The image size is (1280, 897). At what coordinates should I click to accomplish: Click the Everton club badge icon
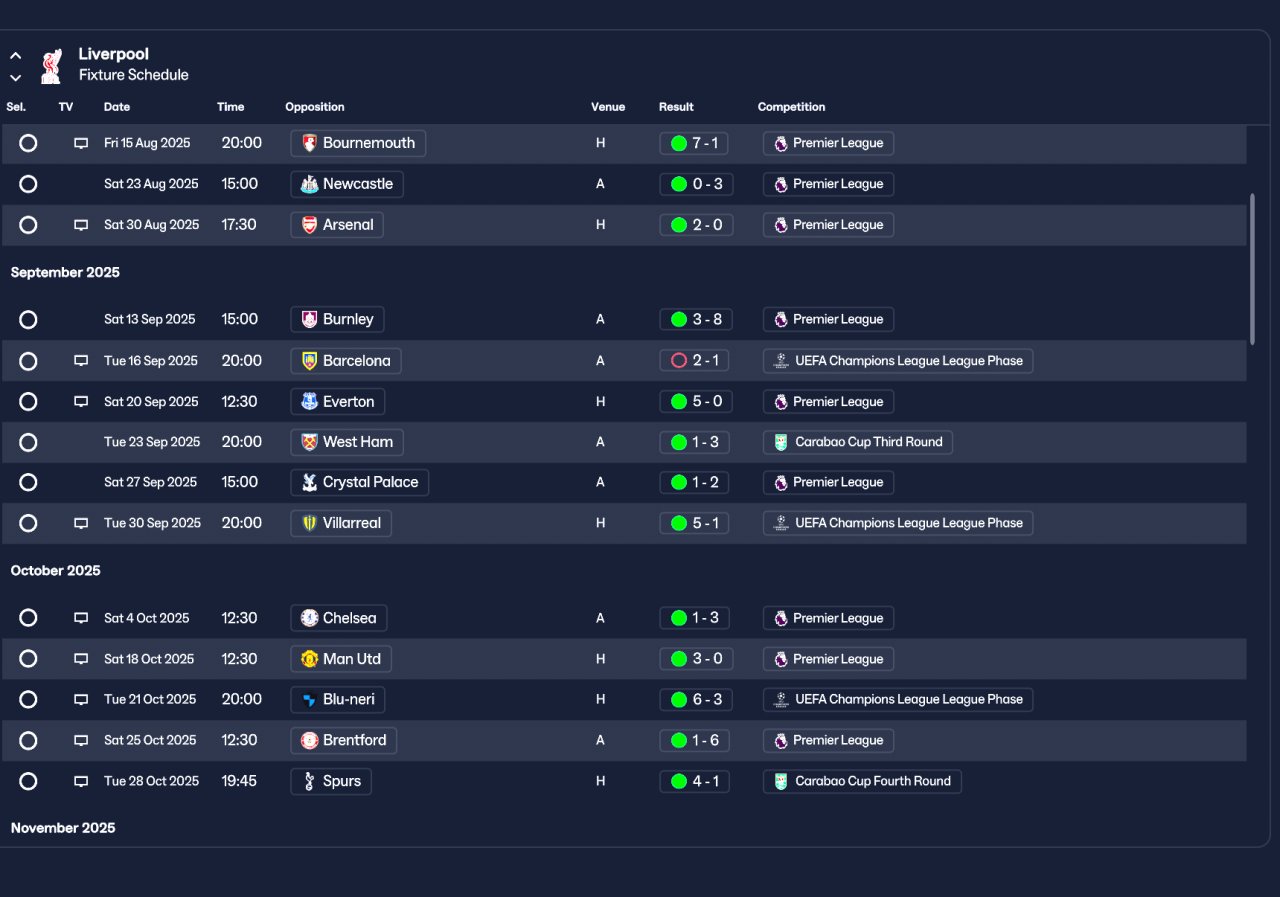(310, 402)
